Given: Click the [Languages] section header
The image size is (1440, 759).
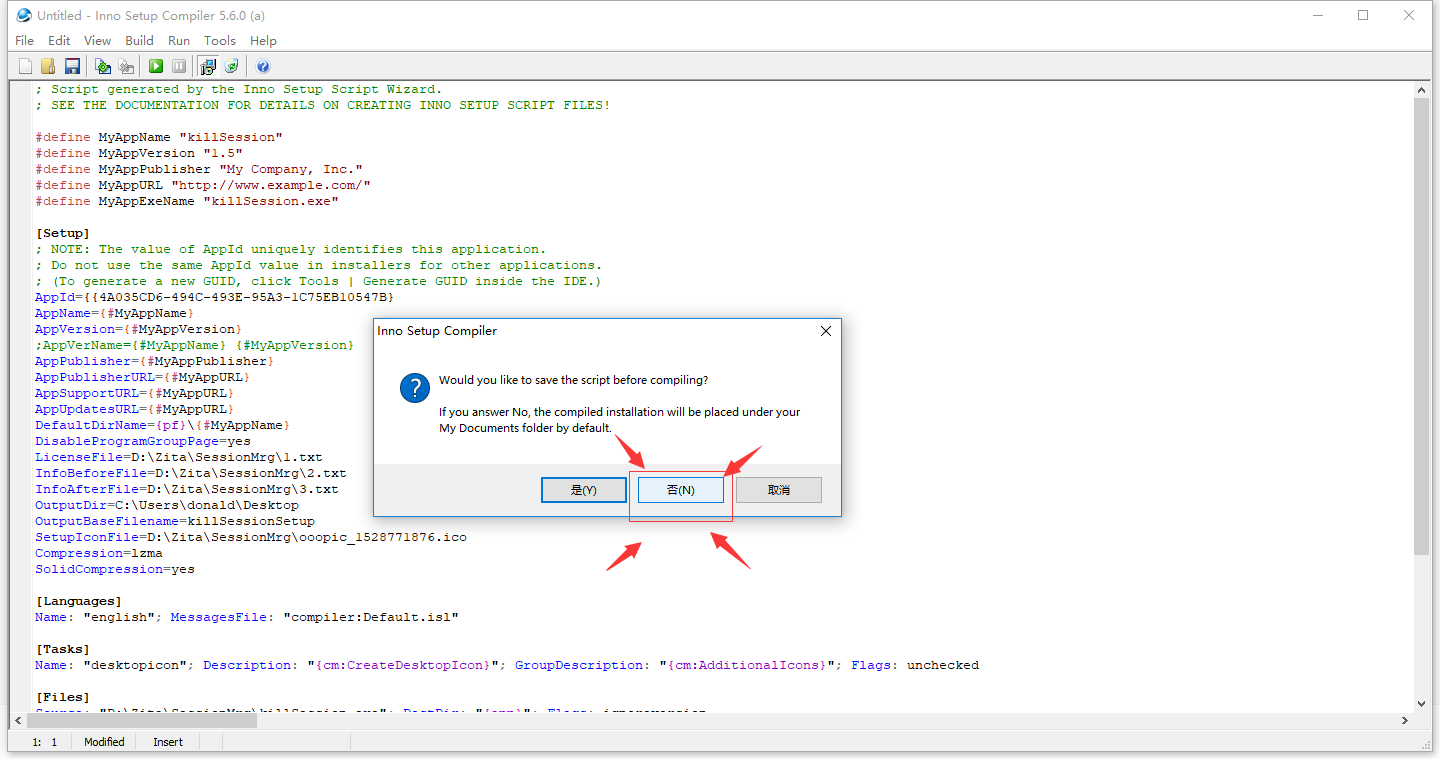Looking at the screenshot, I should [79, 601].
